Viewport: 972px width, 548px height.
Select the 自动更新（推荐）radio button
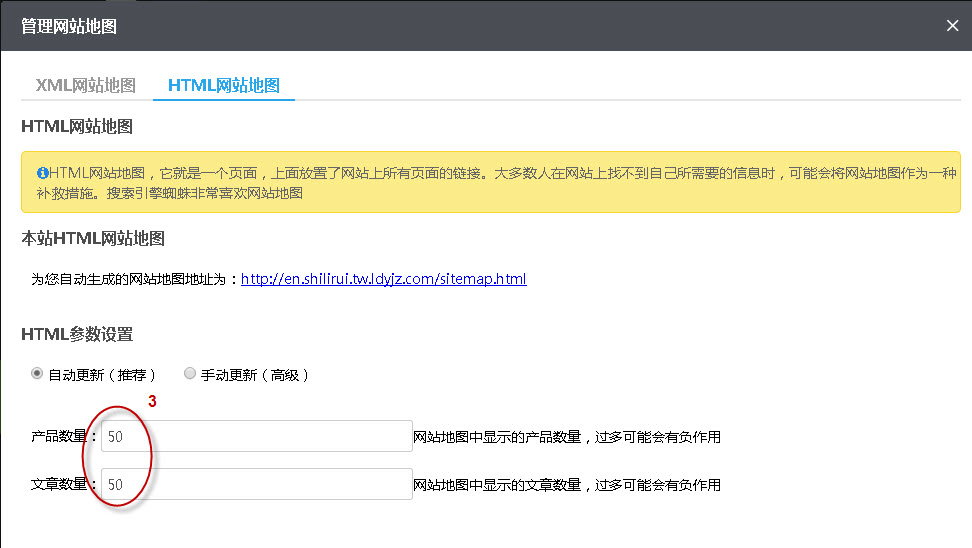tap(38, 374)
